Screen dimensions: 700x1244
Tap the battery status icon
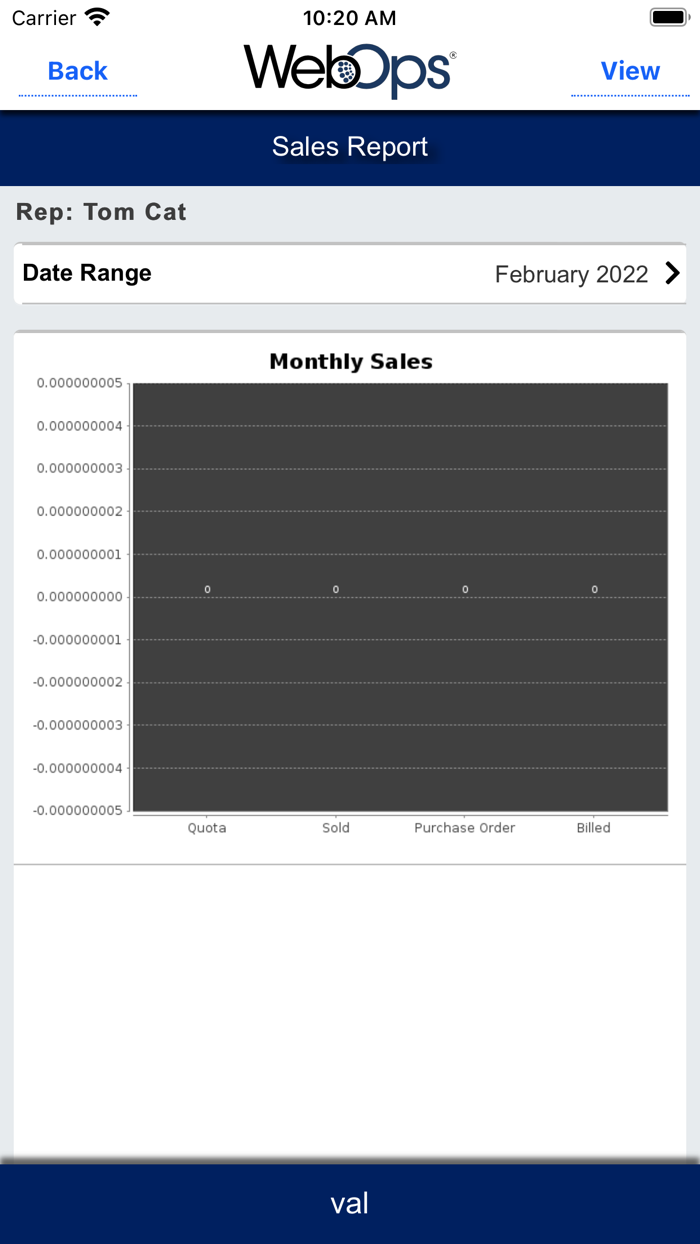[668, 17]
